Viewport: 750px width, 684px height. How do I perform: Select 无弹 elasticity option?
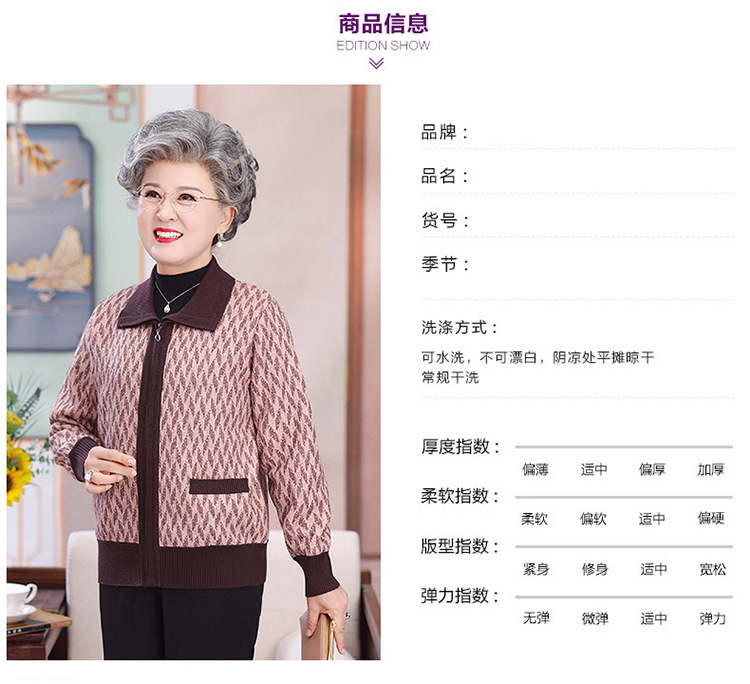[x=536, y=618]
